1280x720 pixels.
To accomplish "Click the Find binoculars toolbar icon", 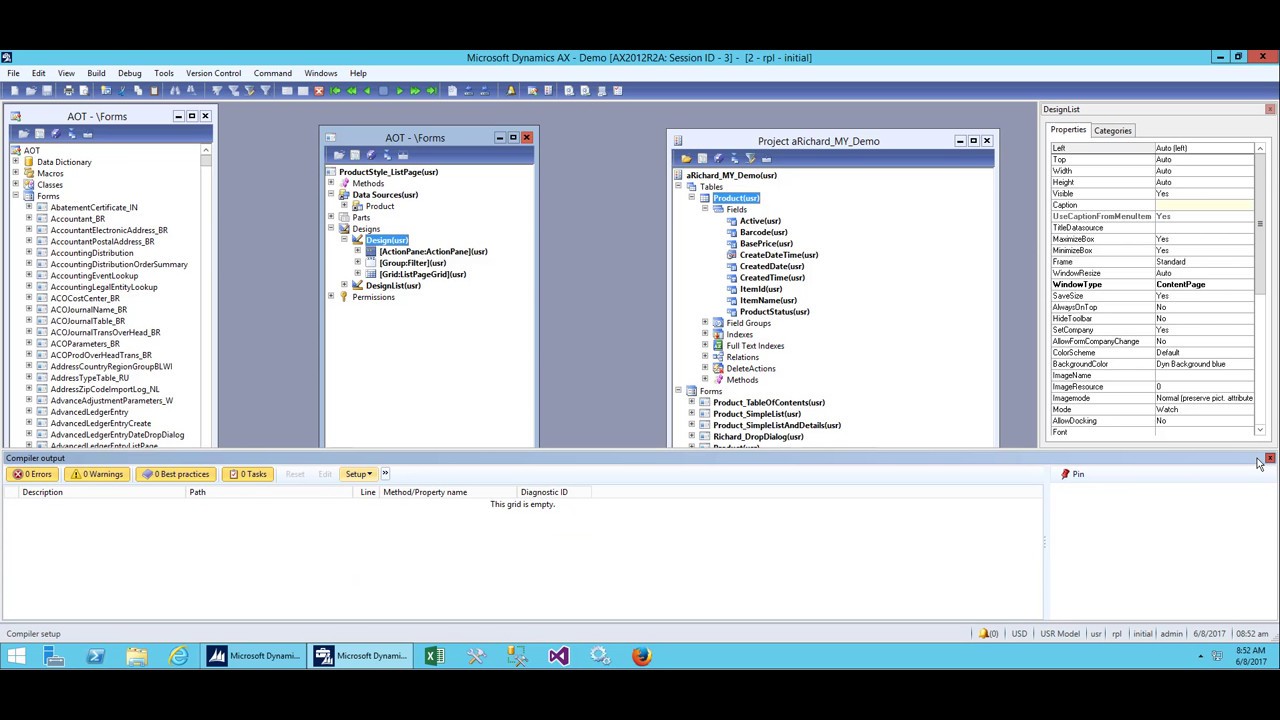I will click(x=174, y=90).
